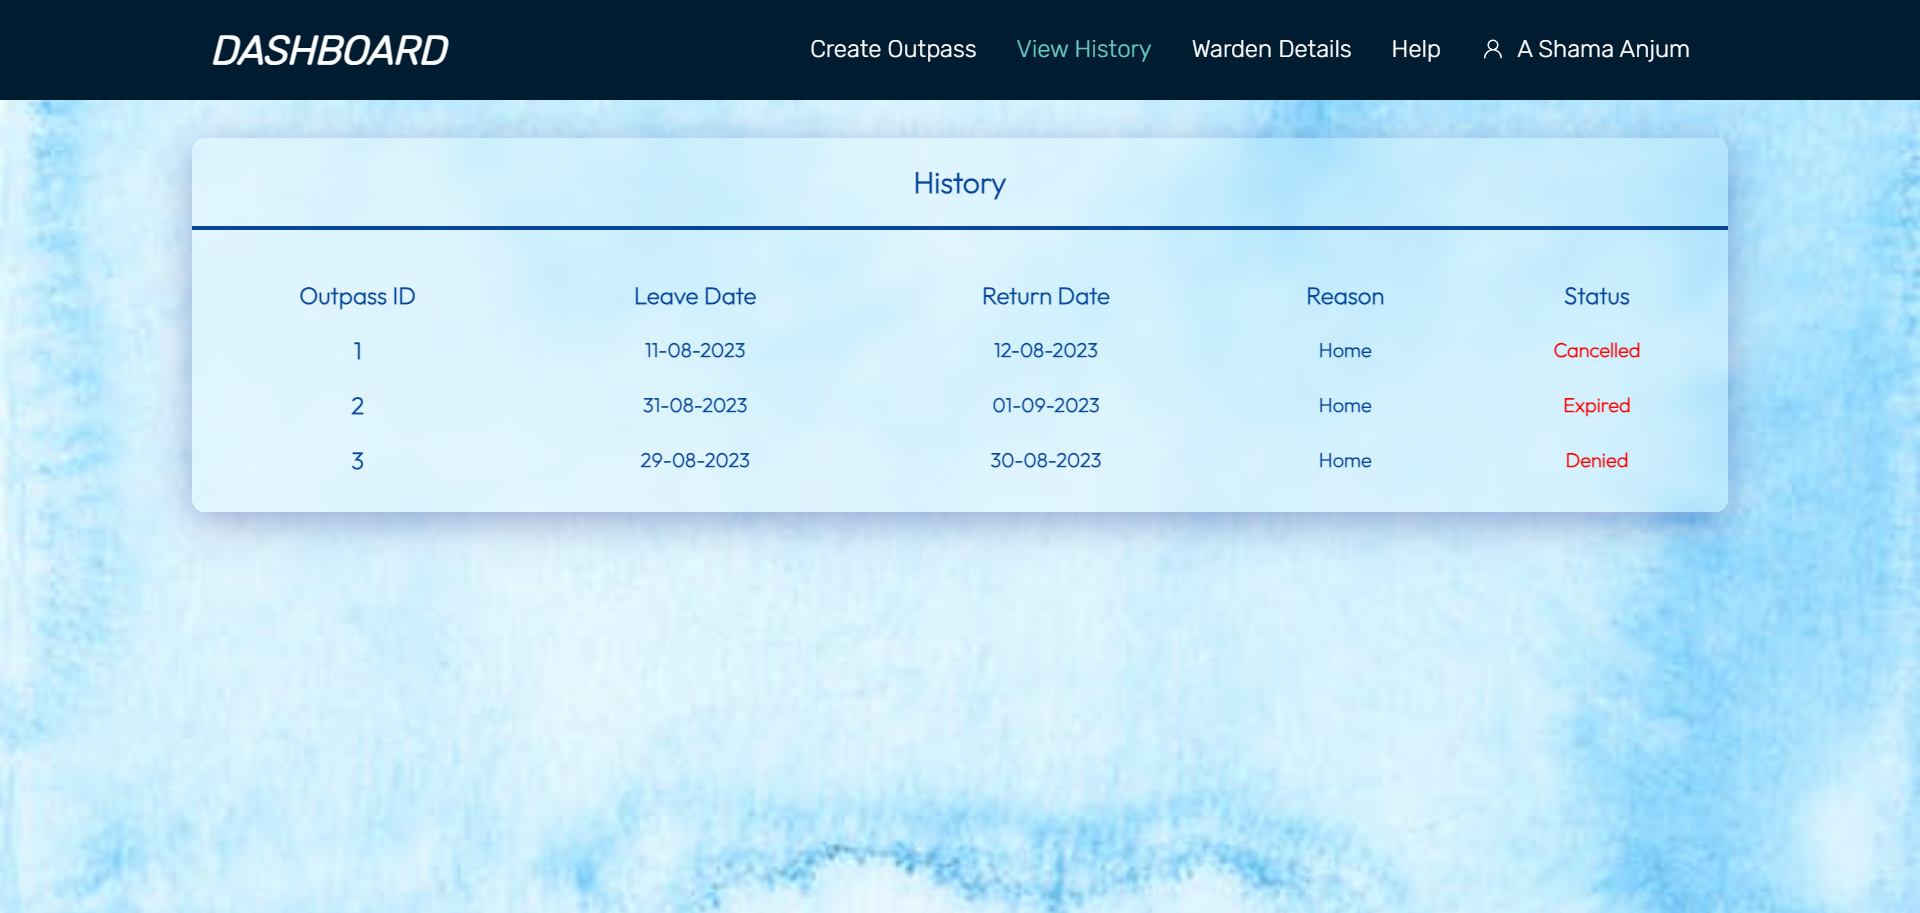
Task: Open the Help section
Action: (x=1415, y=49)
